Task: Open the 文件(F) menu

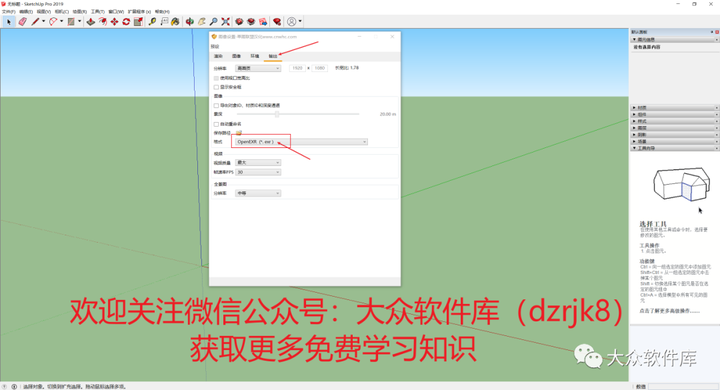Action: point(9,11)
